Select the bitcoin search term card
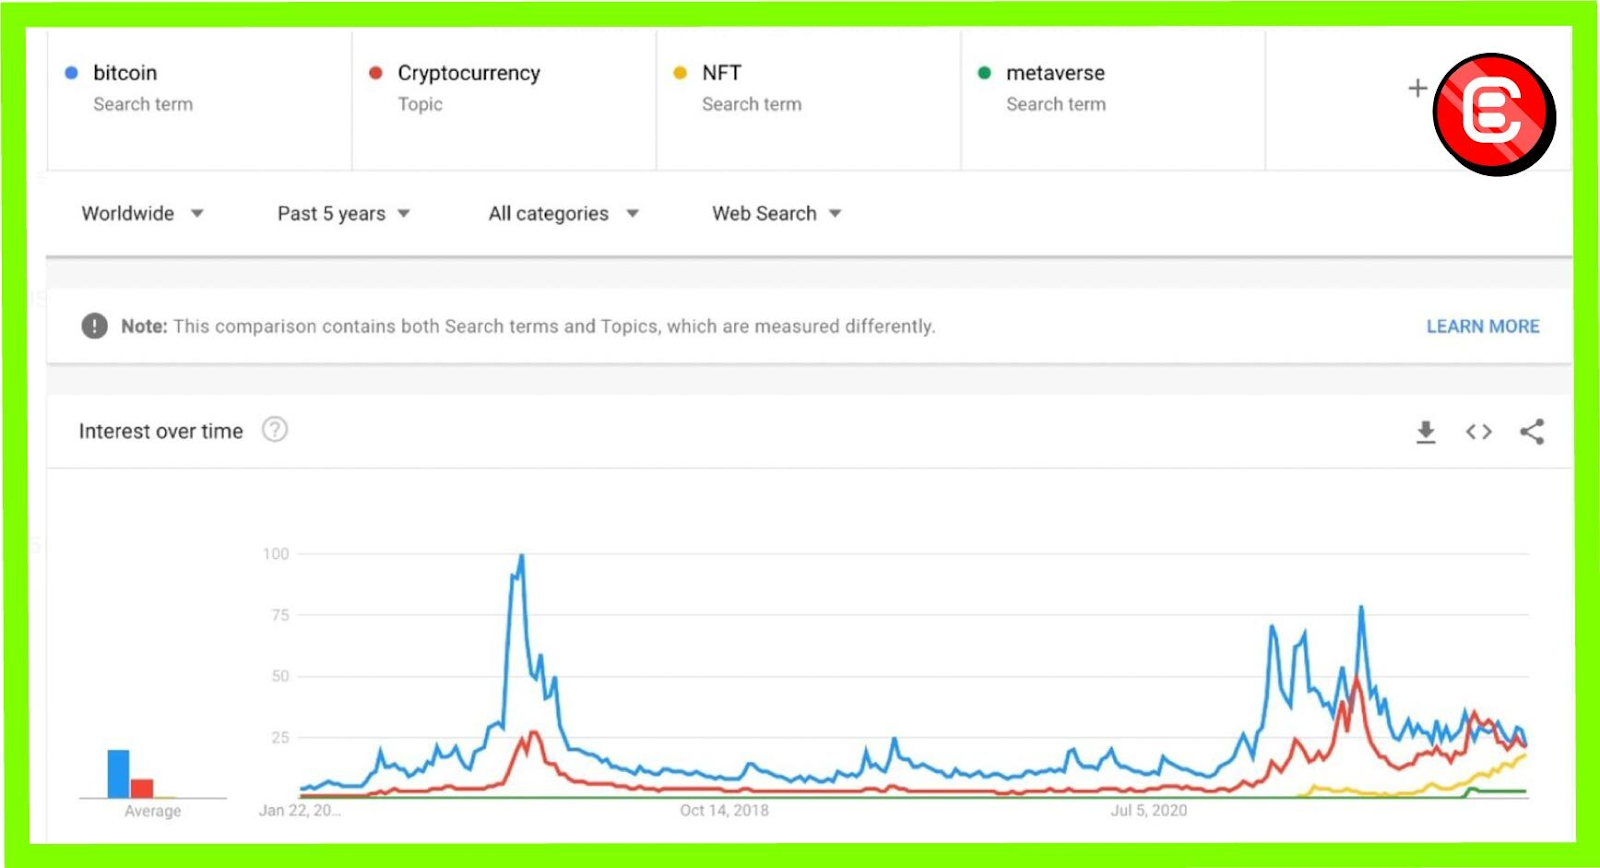 click(x=200, y=90)
